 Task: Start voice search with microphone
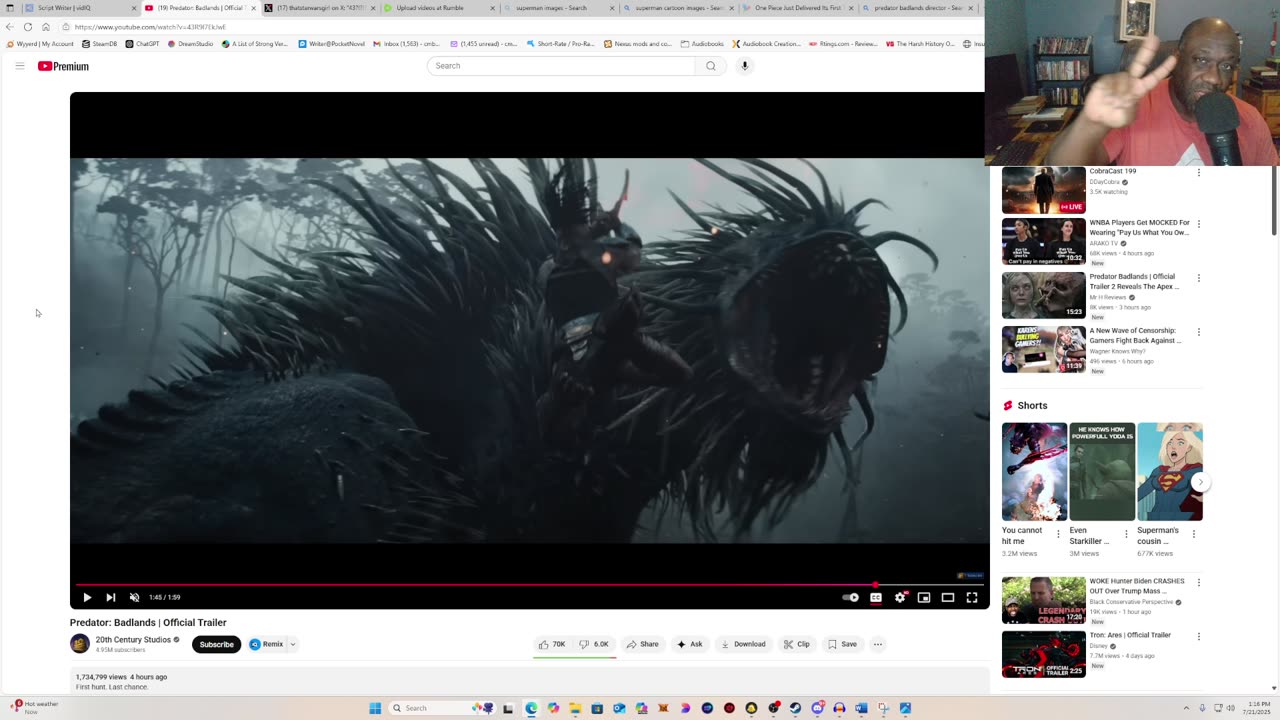tap(744, 66)
